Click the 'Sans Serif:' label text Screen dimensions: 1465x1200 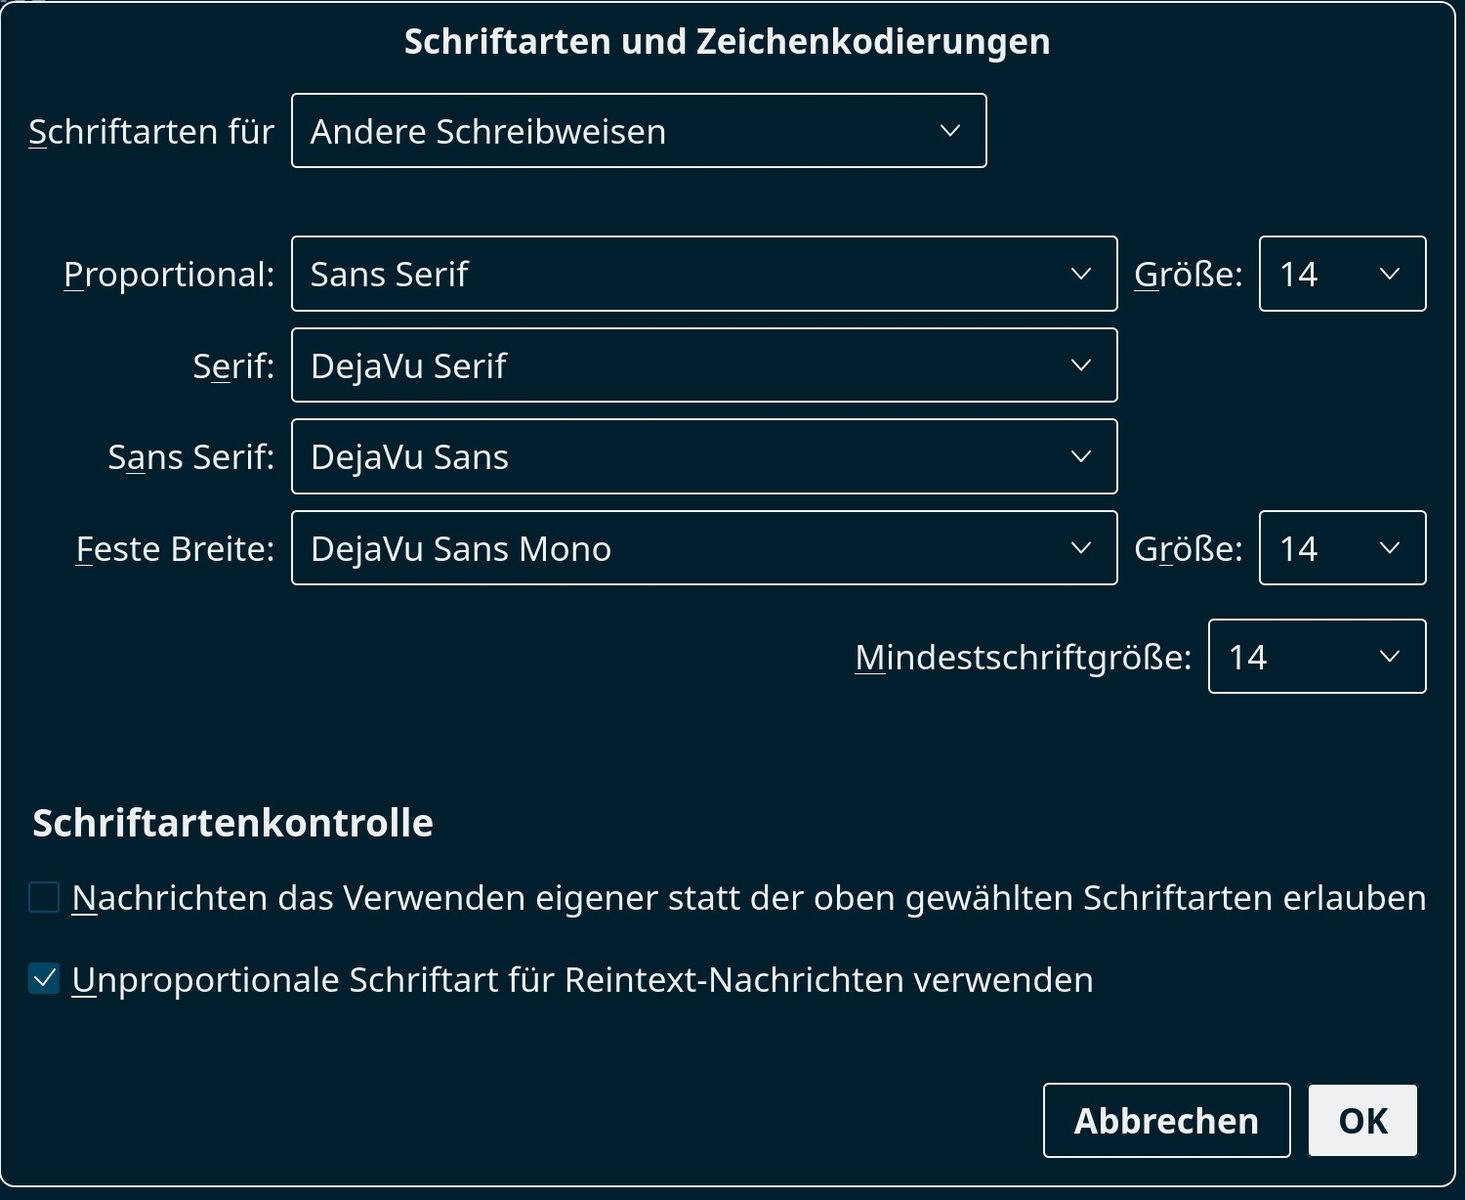pos(191,458)
